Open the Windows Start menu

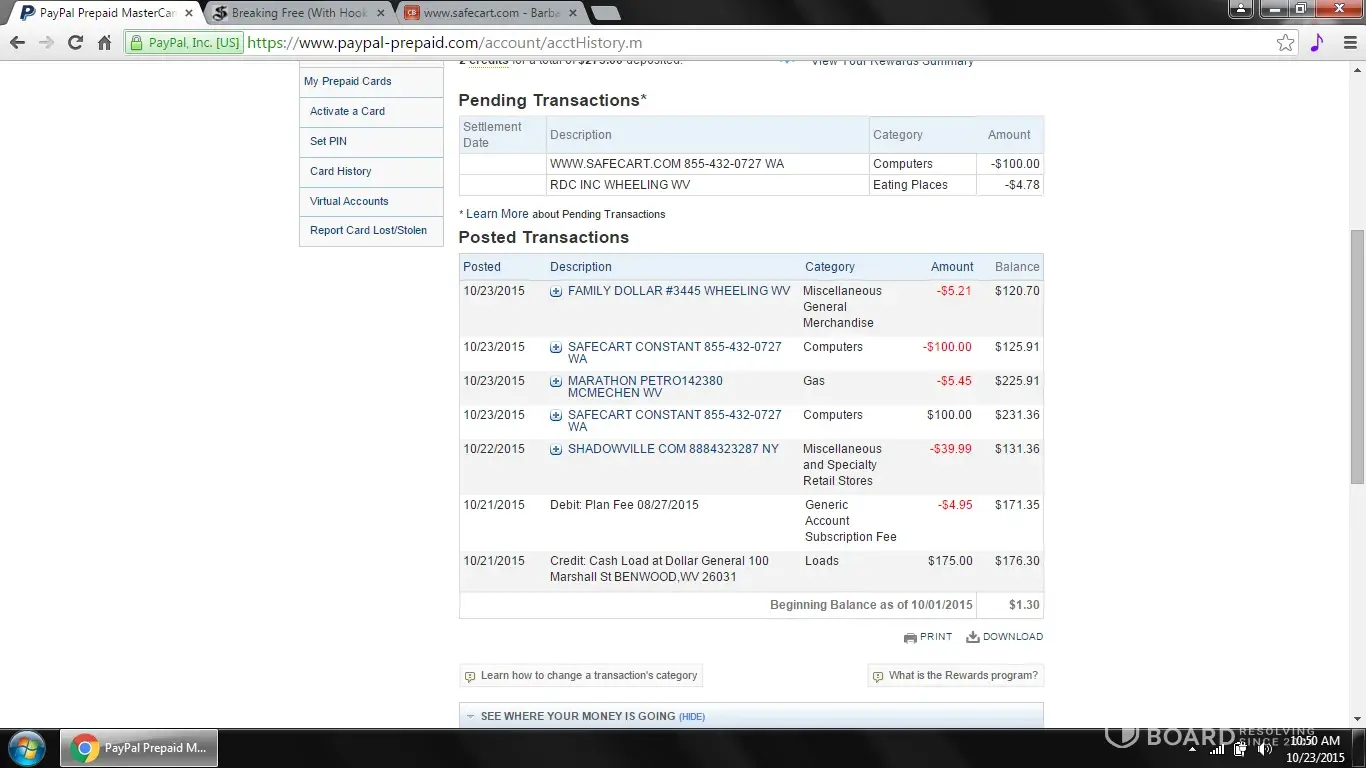point(27,748)
